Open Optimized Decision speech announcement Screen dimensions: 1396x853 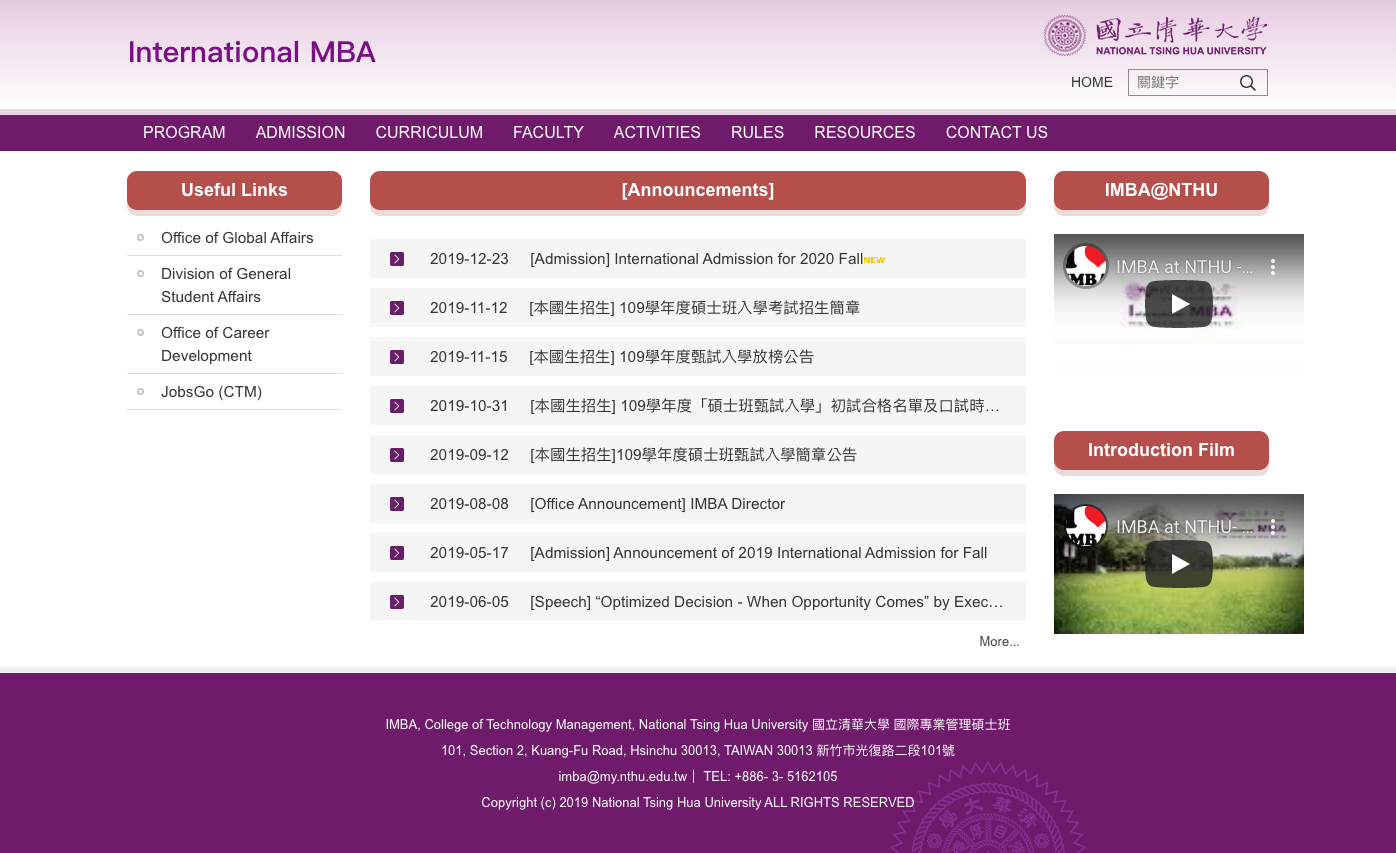pos(767,602)
